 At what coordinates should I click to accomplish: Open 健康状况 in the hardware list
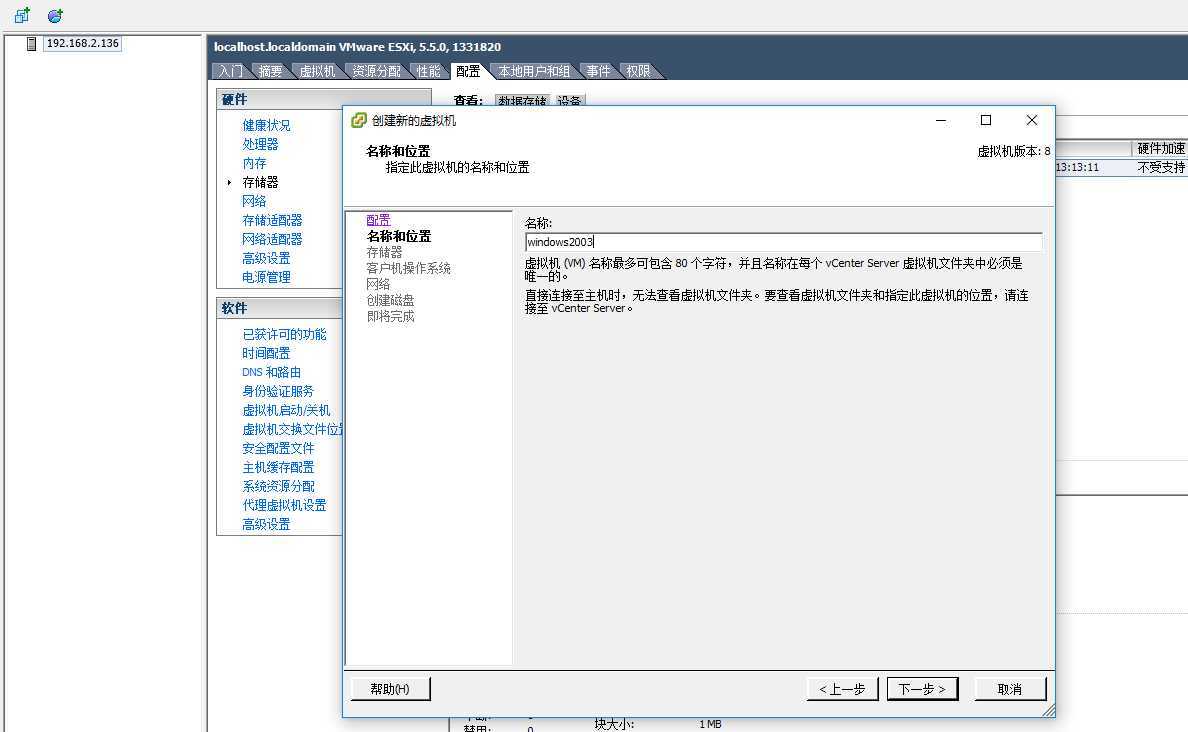point(266,125)
